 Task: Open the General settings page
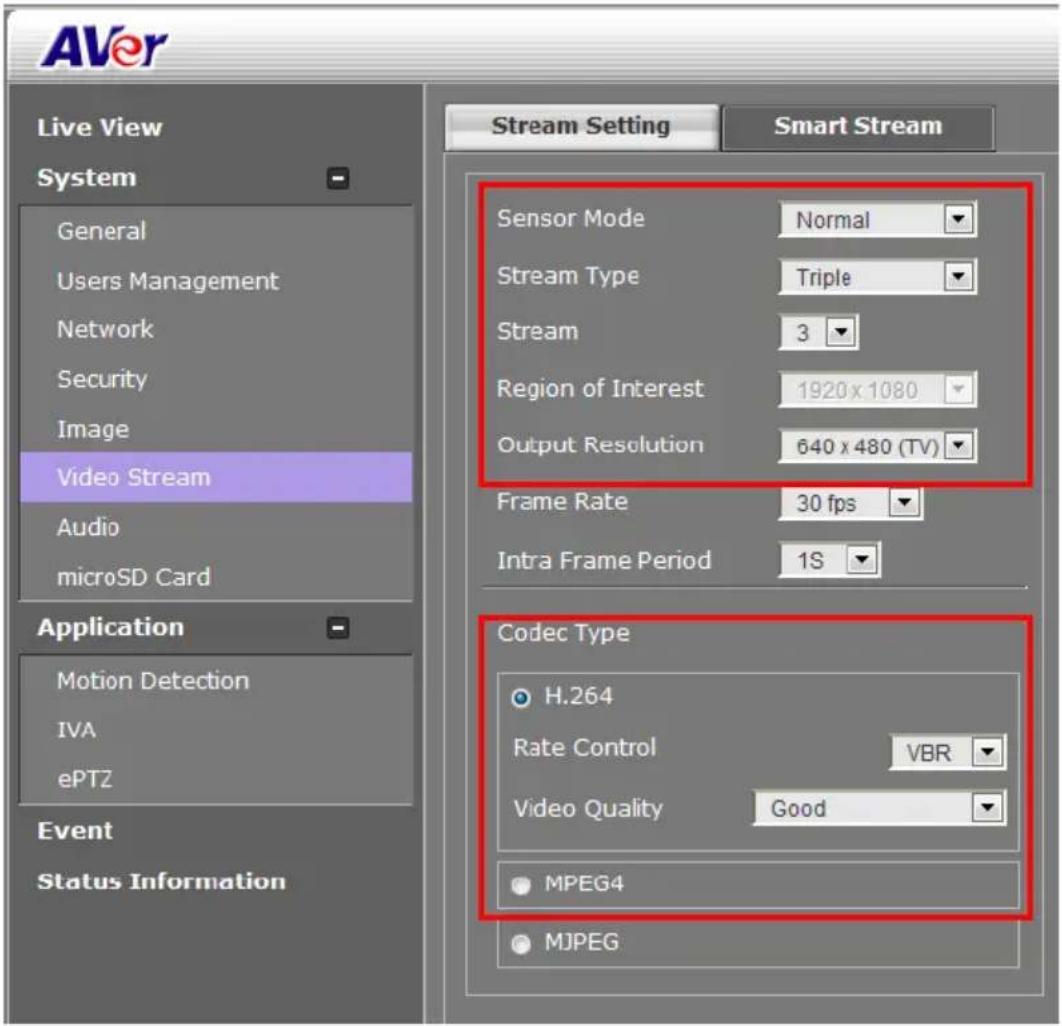(x=102, y=231)
